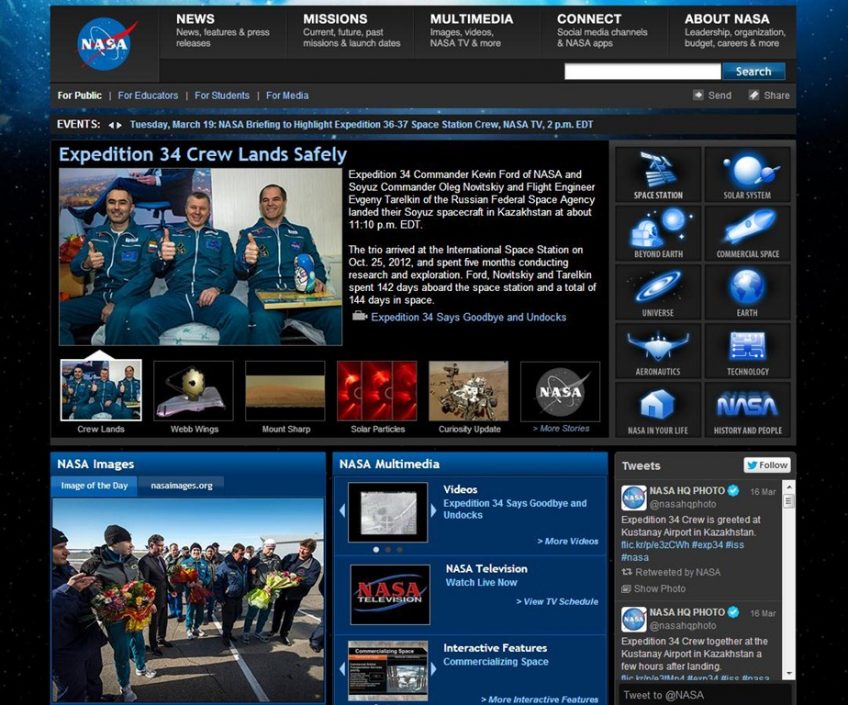The image size is (848, 705).
Task: Click the NASA logo in header
Action: pos(106,44)
